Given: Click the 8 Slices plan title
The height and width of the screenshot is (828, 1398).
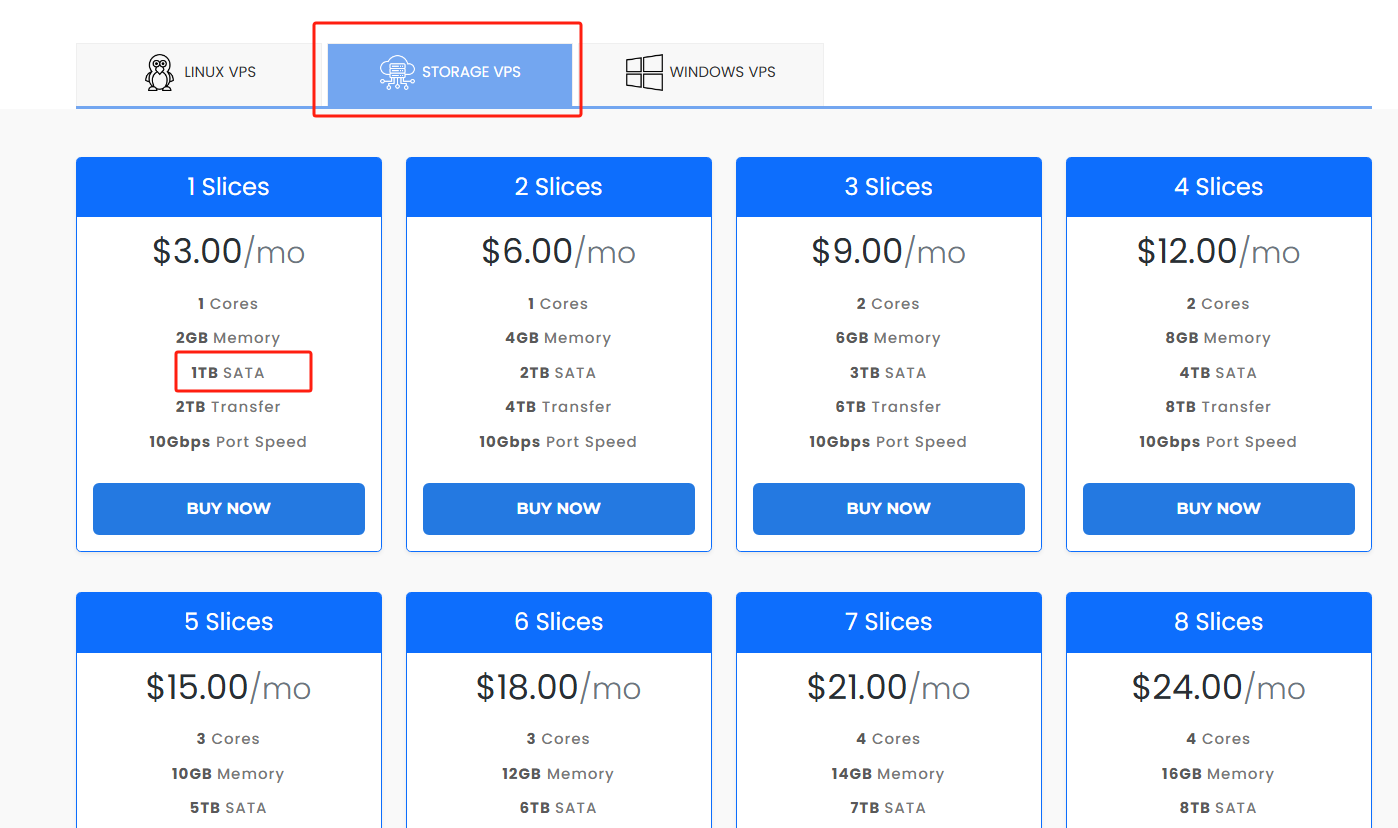Looking at the screenshot, I should [1218, 622].
